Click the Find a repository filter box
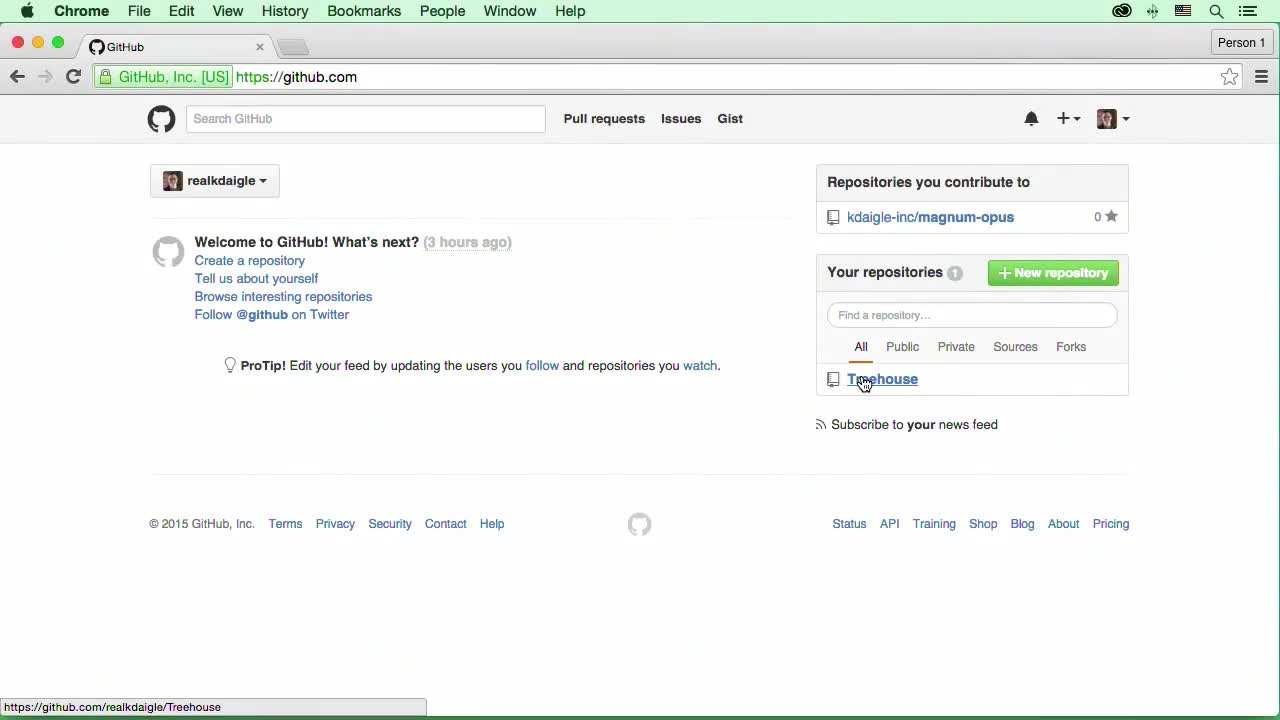Image resolution: width=1280 pixels, height=720 pixels. click(971, 315)
